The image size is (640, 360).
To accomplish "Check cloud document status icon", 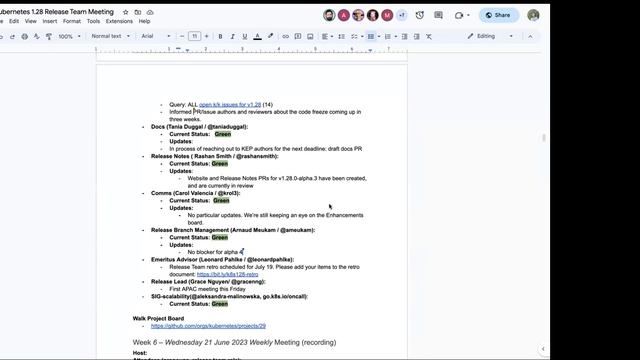I will click(x=150, y=12).
